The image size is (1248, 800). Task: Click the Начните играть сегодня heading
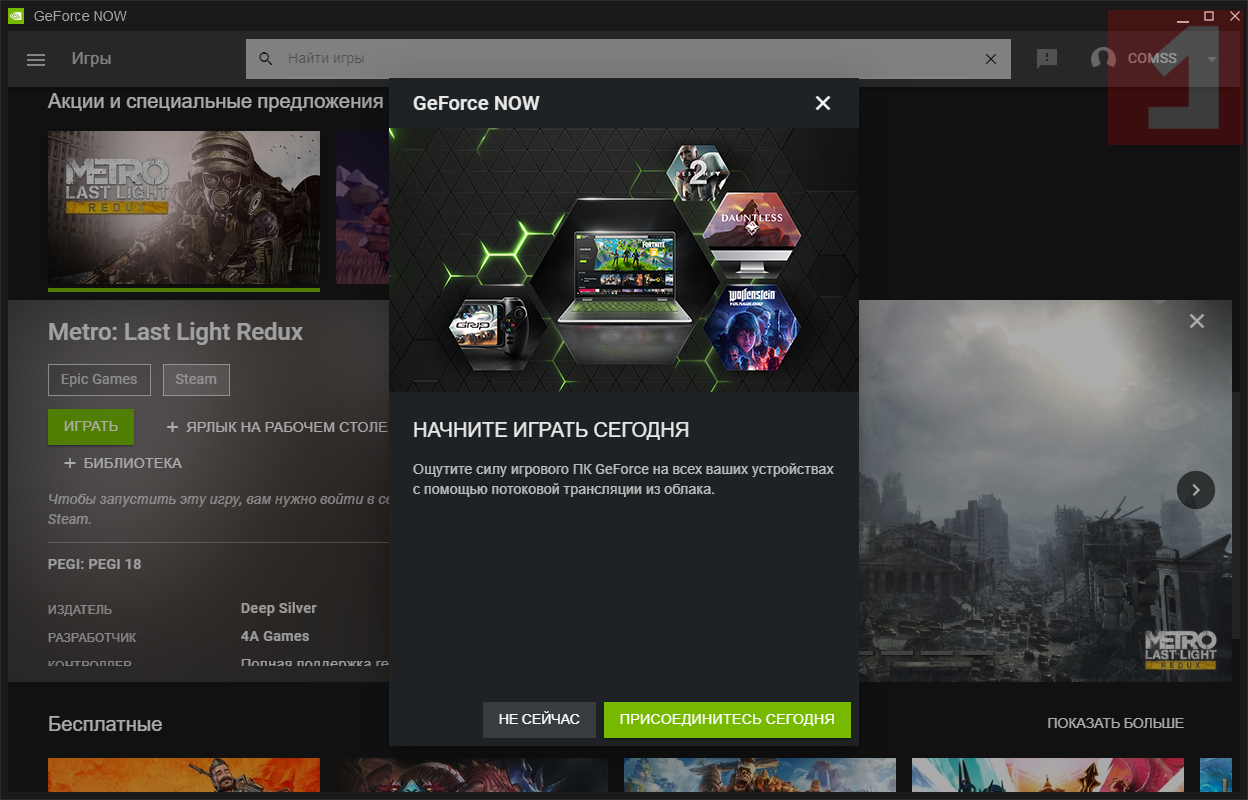[551, 430]
